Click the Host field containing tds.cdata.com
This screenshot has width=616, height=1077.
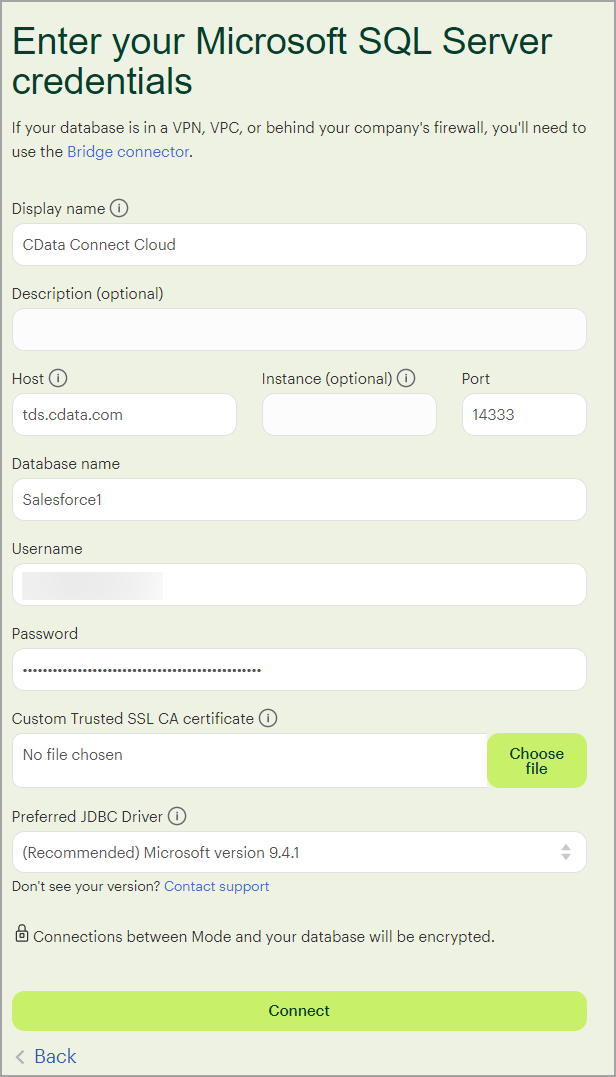[x=124, y=414]
